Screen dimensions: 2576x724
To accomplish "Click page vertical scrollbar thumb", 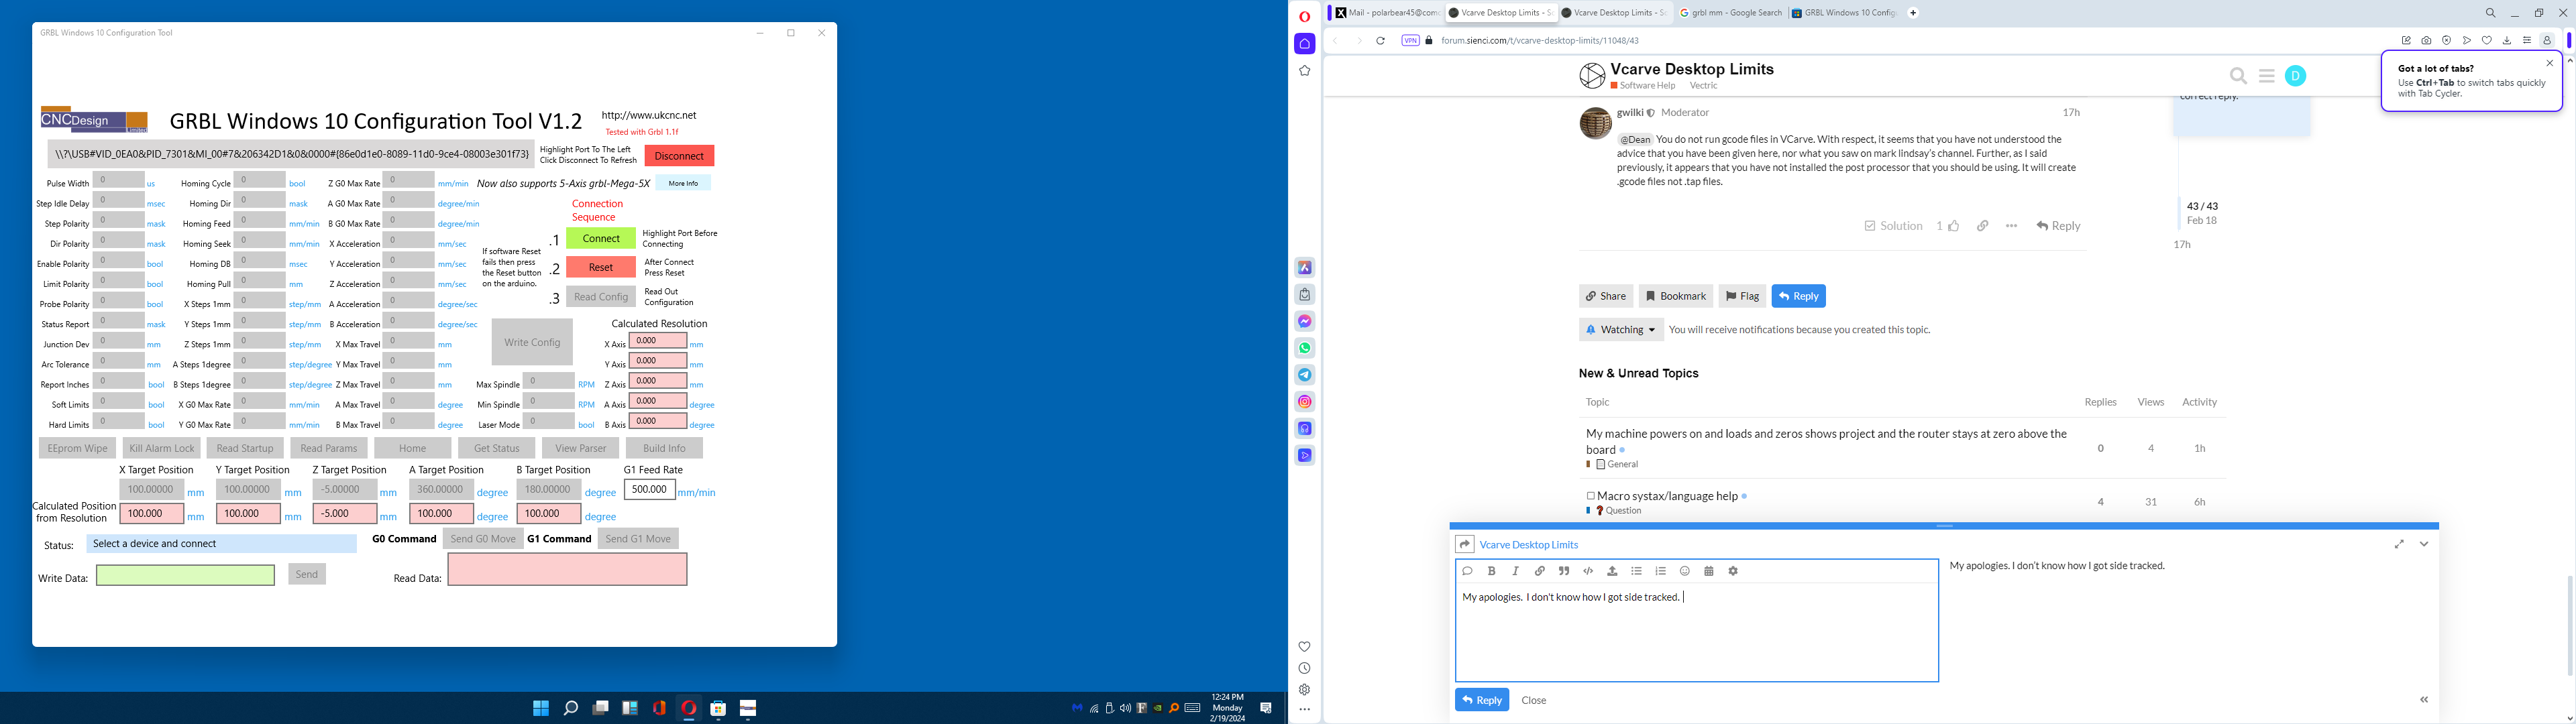I will [x=2569, y=626].
